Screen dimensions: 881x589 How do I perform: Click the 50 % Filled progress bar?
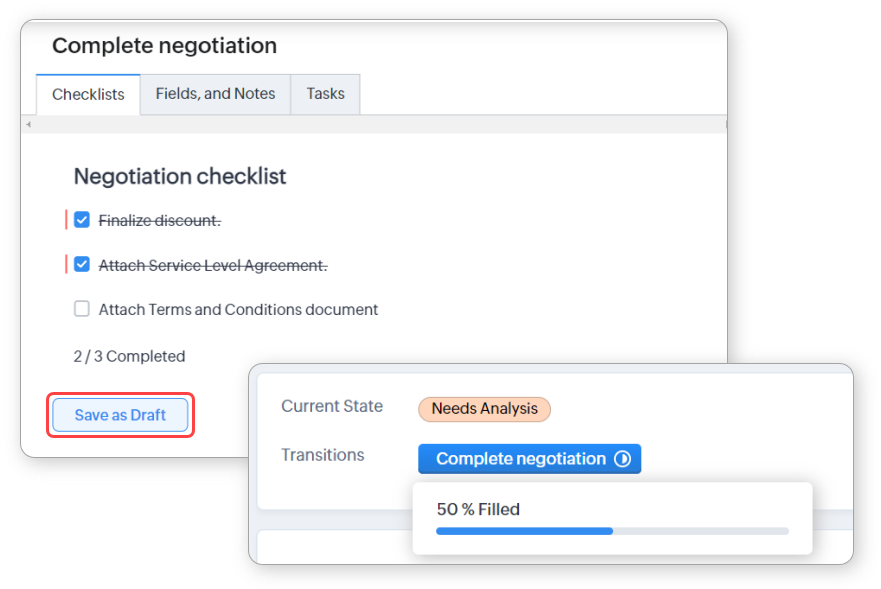612,531
